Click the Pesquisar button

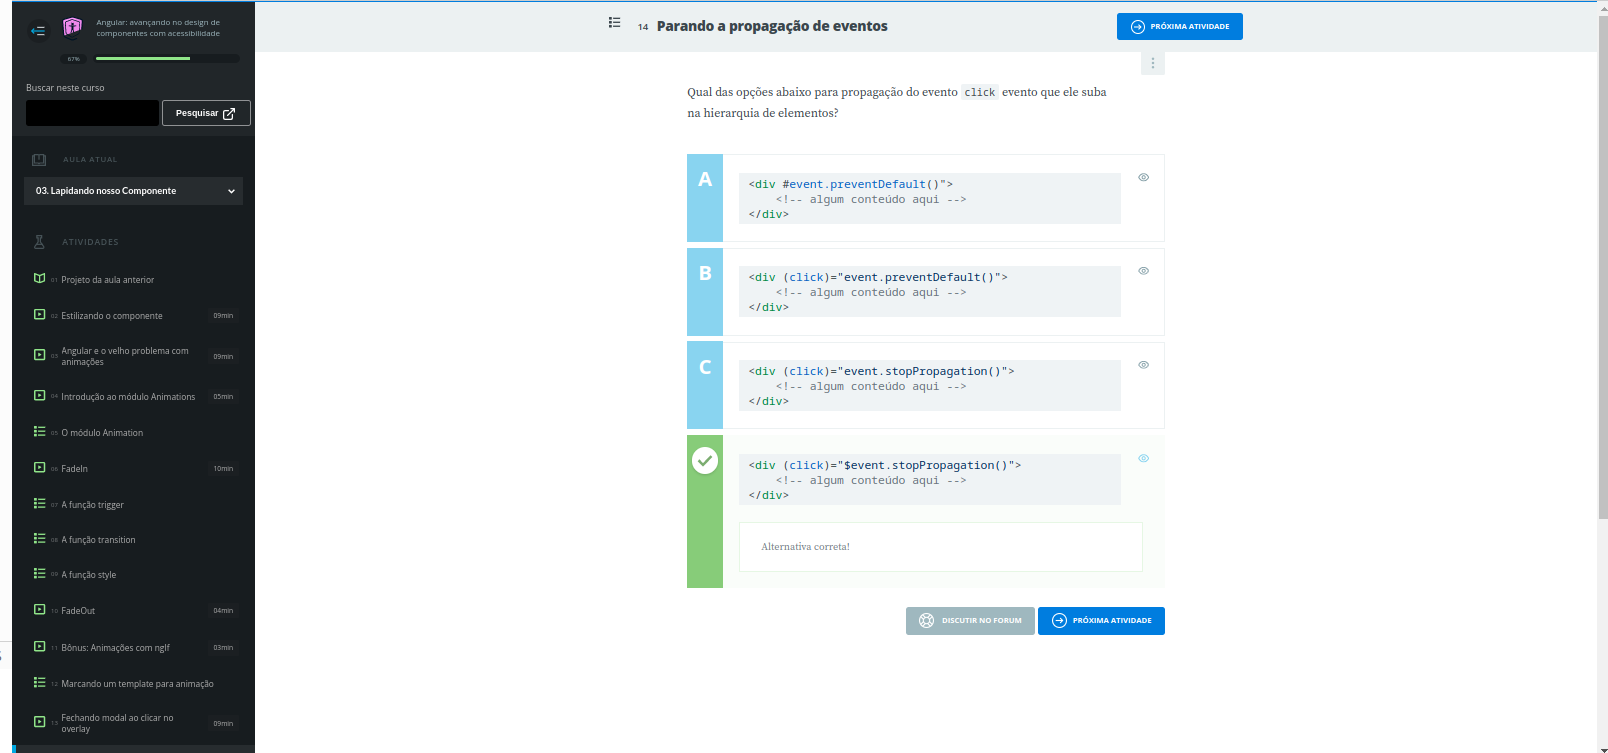click(206, 113)
